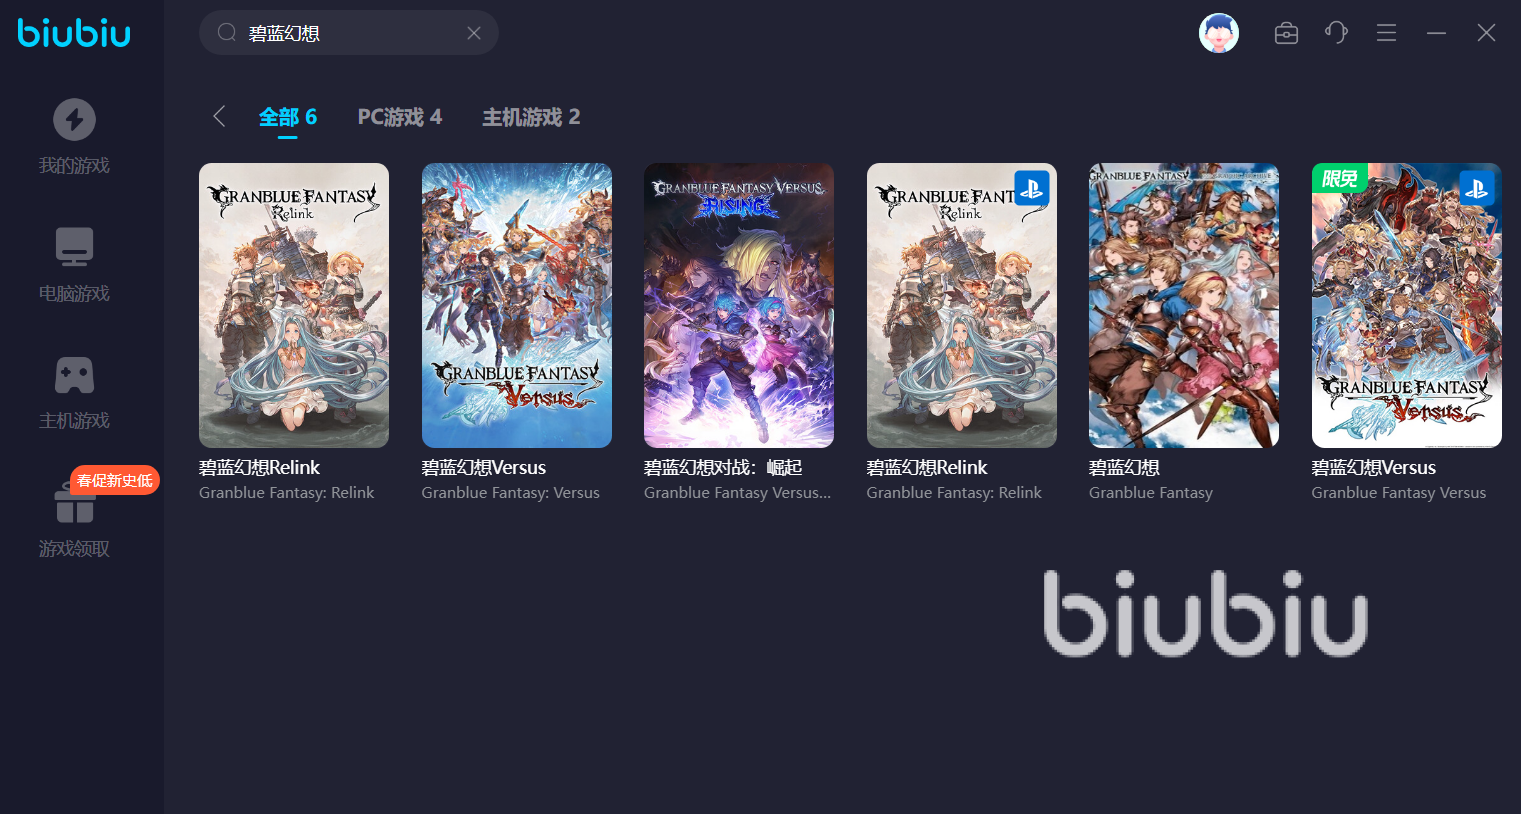The width and height of the screenshot is (1521, 814).
Task: Click the Granblue Fantasy: Versus subtitle link
Action: tap(511, 493)
